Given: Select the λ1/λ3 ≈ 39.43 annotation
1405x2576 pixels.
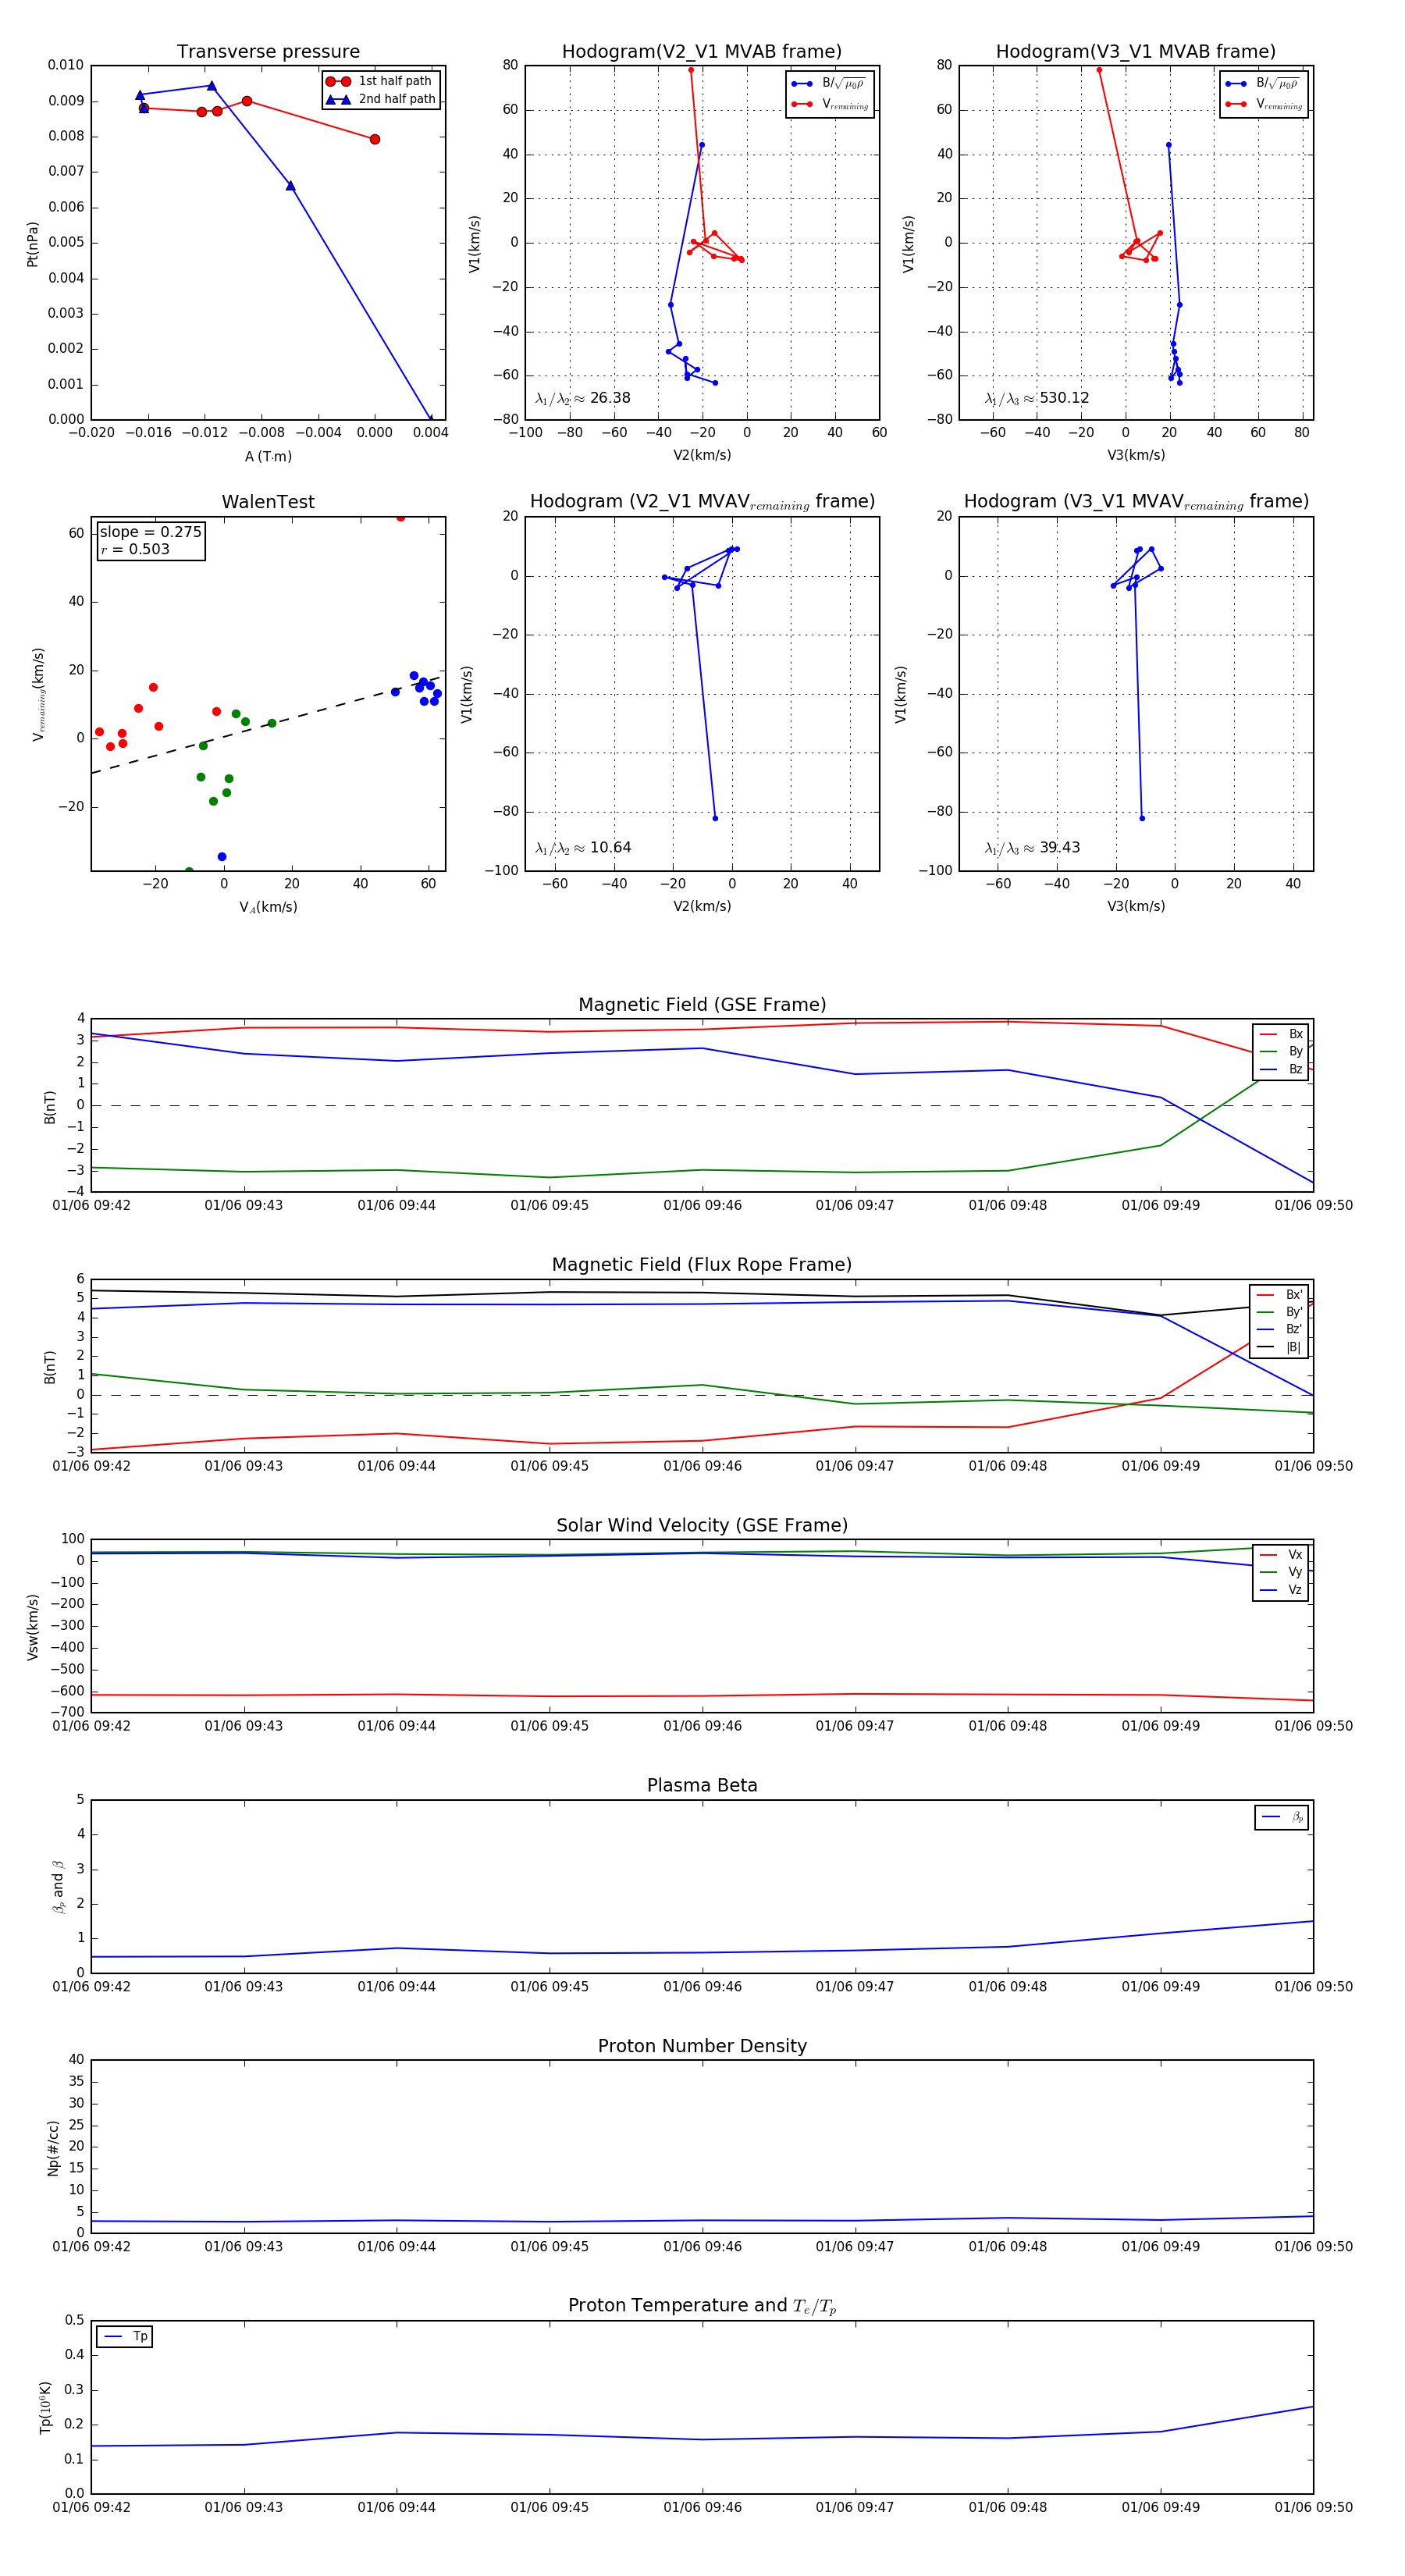Looking at the screenshot, I should pyautogui.click(x=1032, y=848).
